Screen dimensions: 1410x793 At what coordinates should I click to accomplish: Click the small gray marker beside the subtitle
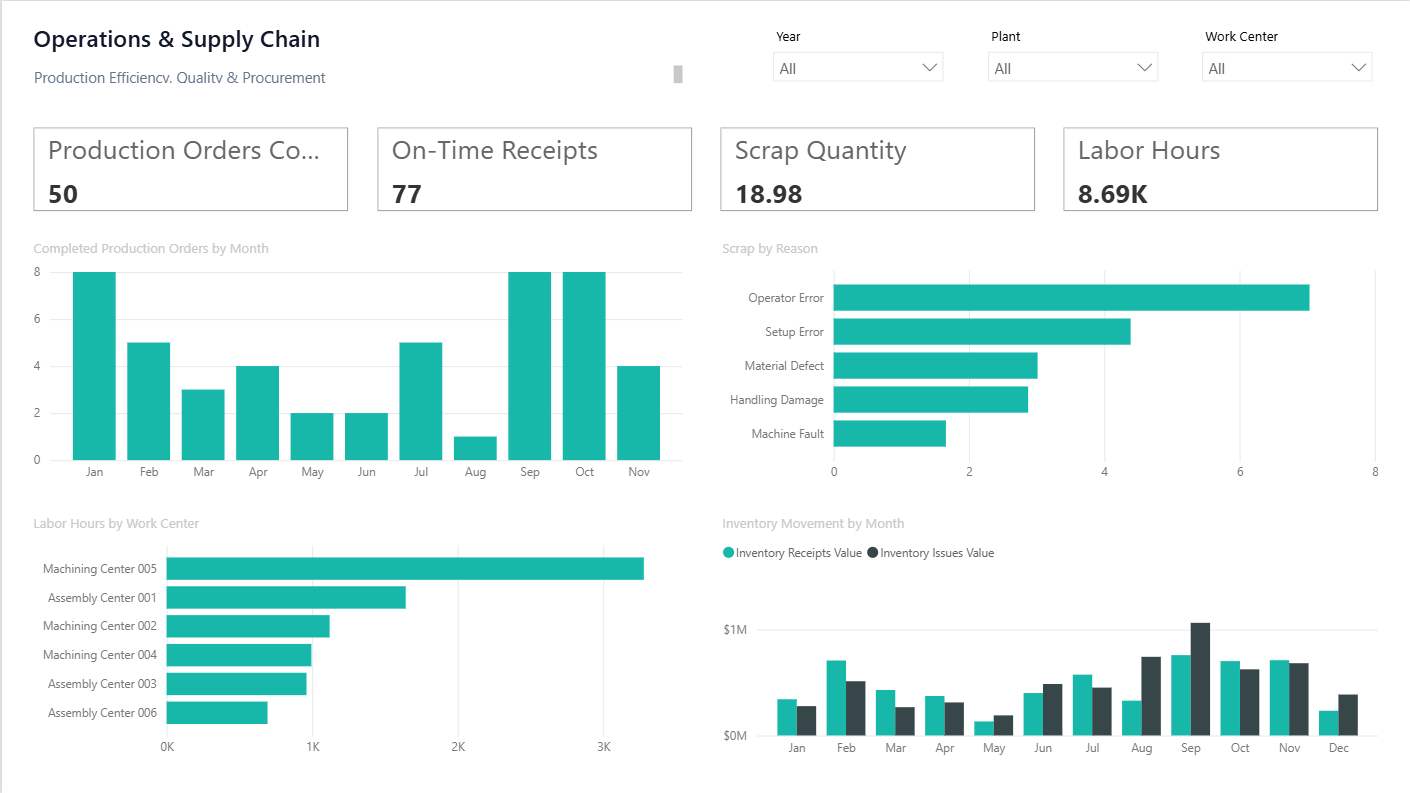coord(678,74)
